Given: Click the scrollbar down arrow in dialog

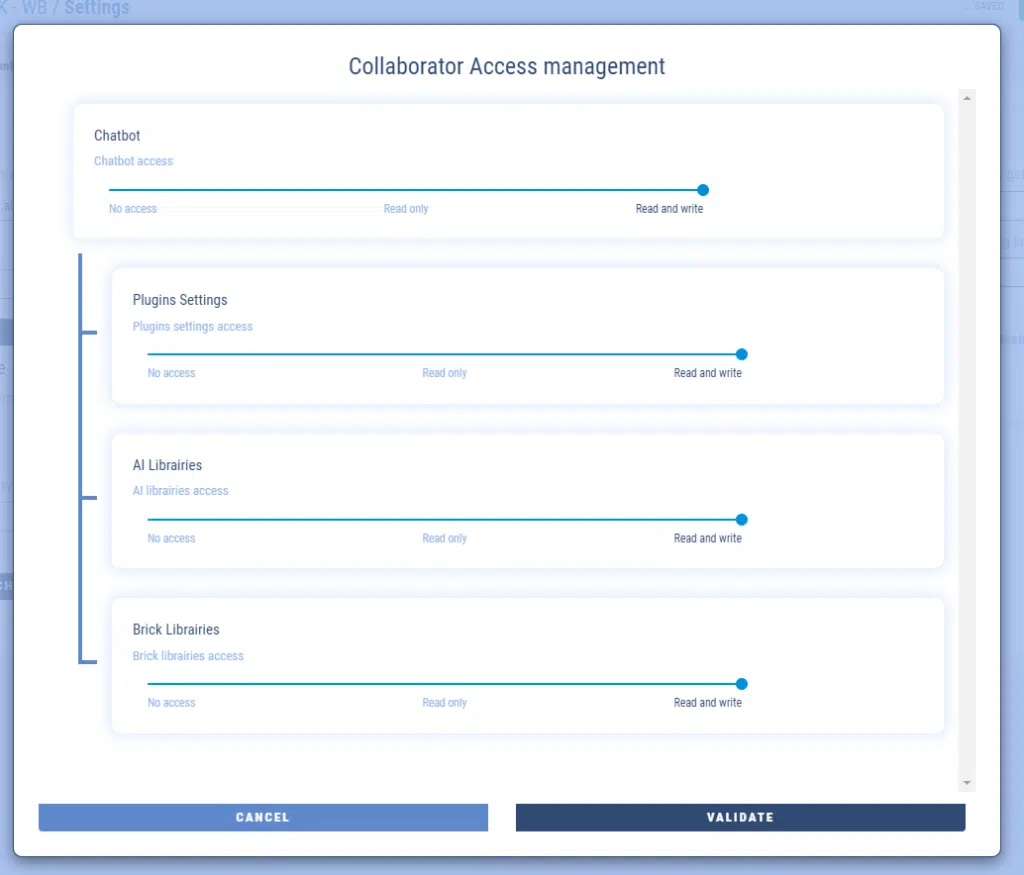Looking at the screenshot, I should point(966,782).
